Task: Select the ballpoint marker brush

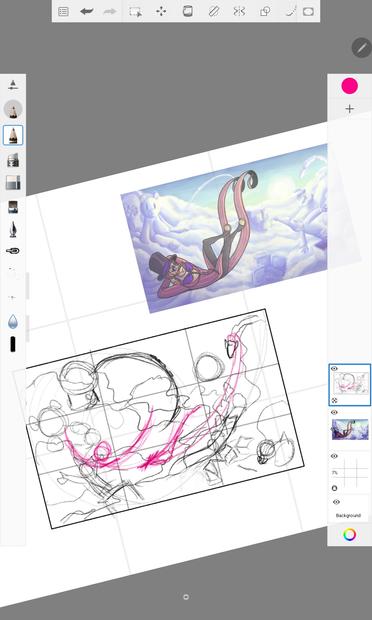Action: [x=13, y=251]
